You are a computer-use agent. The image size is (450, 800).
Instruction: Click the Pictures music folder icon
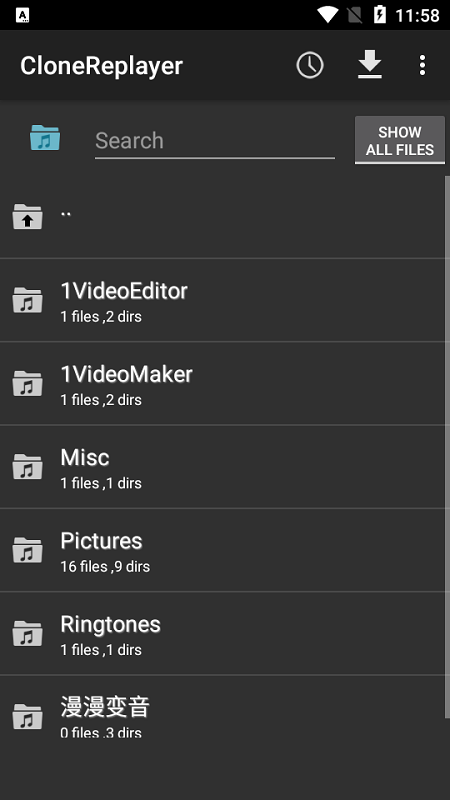[x=27, y=549]
